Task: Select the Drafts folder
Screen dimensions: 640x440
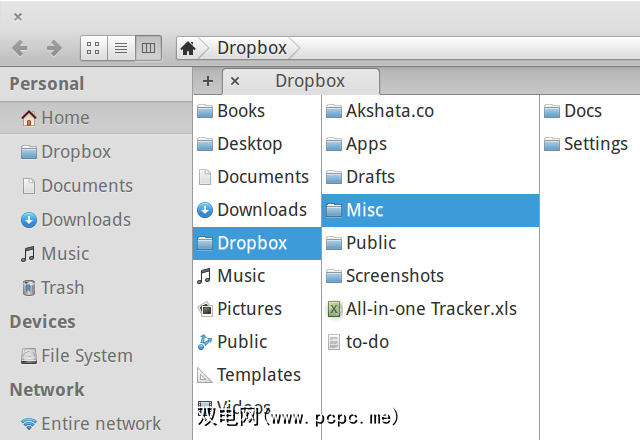Action: (x=431, y=177)
